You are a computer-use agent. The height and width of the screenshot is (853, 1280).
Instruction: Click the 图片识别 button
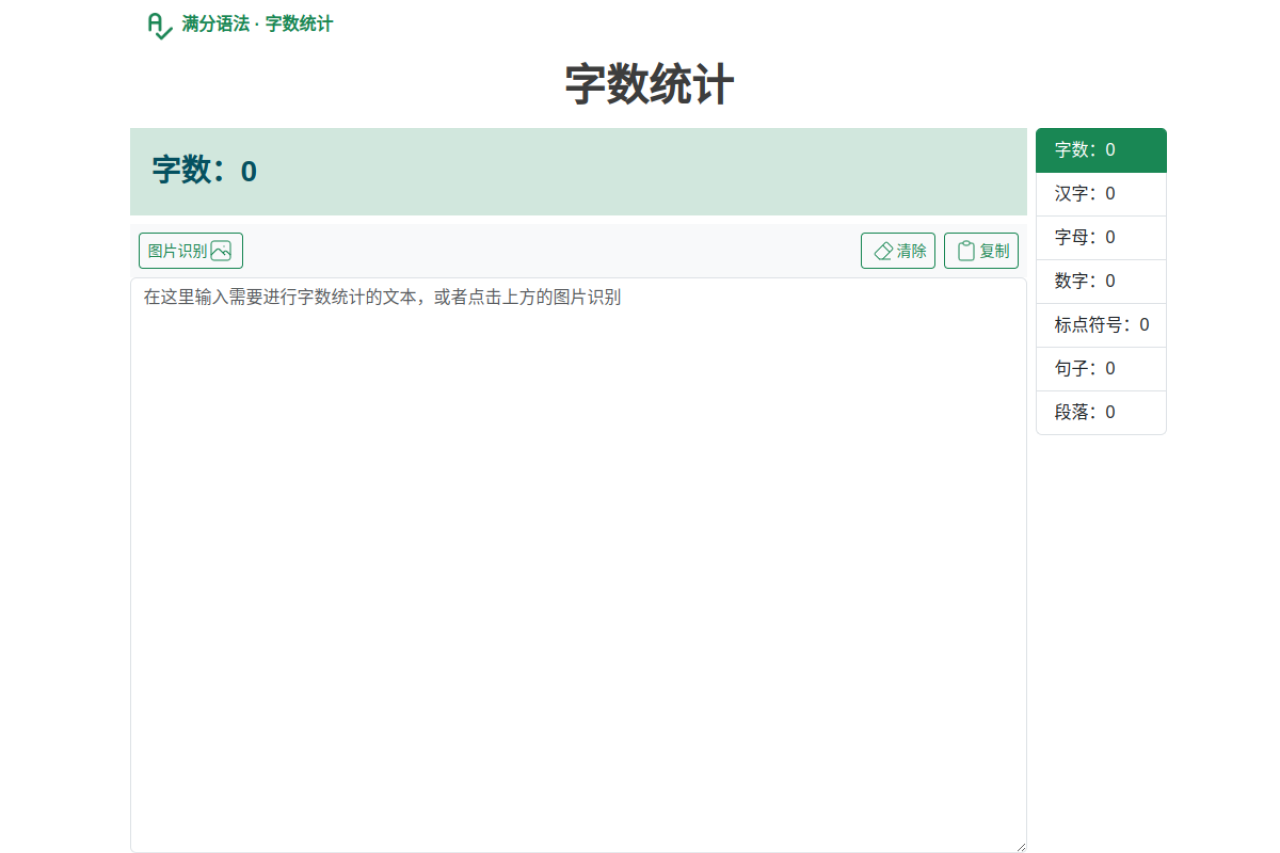[x=191, y=251]
